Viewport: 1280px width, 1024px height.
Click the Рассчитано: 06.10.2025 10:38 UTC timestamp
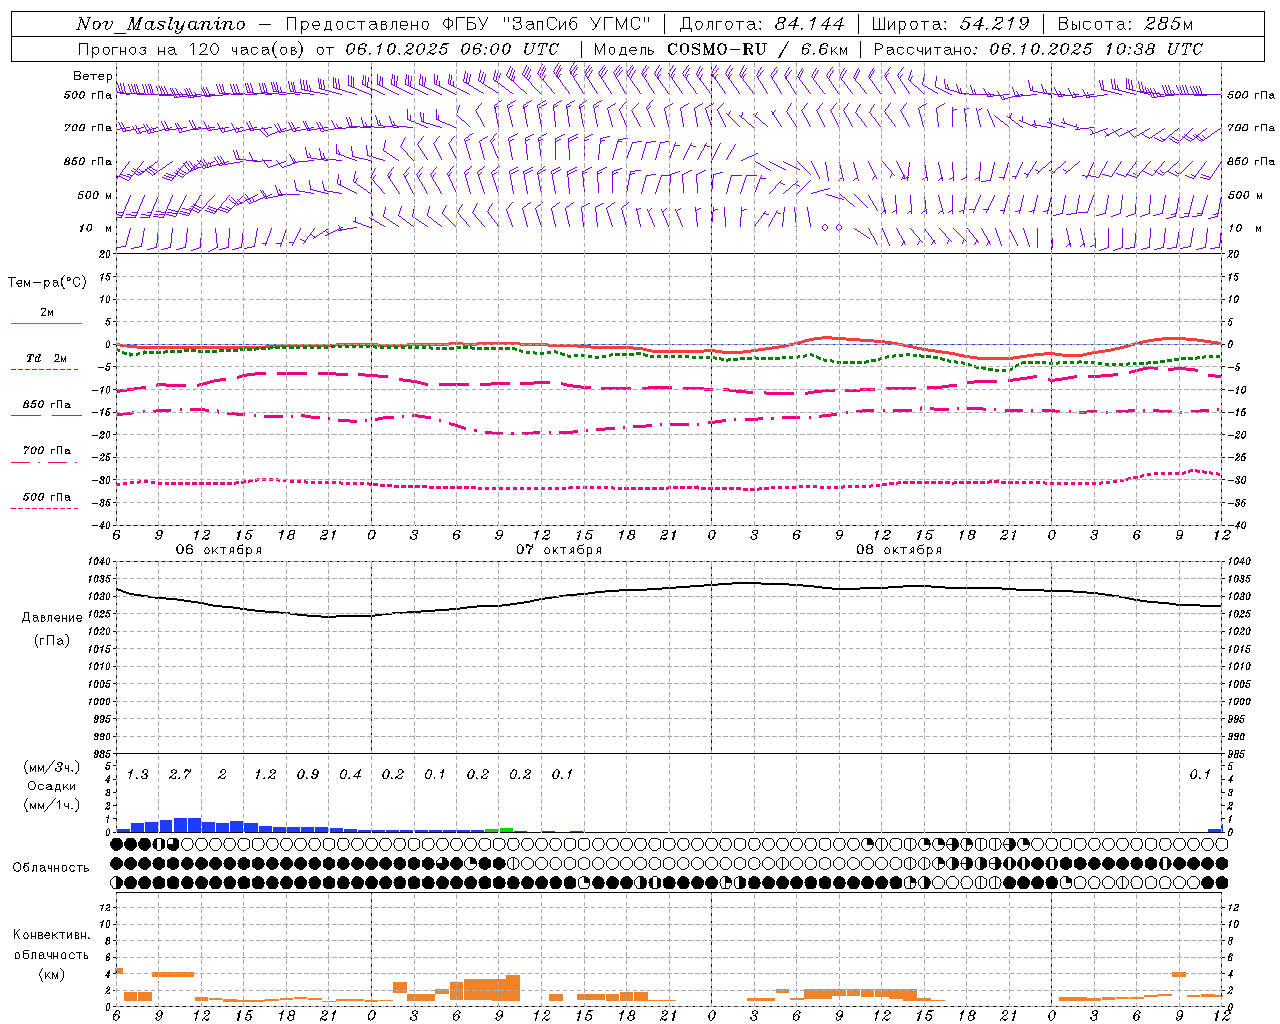[1038, 49]
